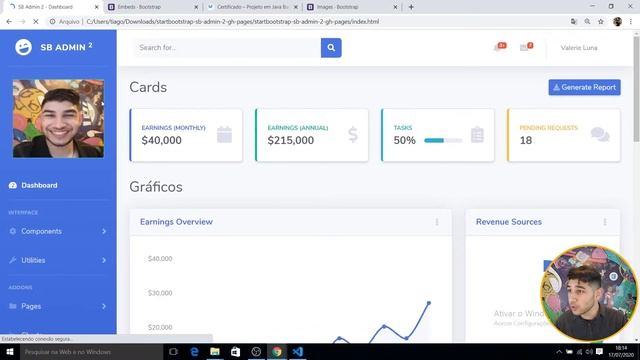Click the Dashboard speedometer icon in sidebar
The width and height of the screenshot is (640, 360).
pos(13,185)
